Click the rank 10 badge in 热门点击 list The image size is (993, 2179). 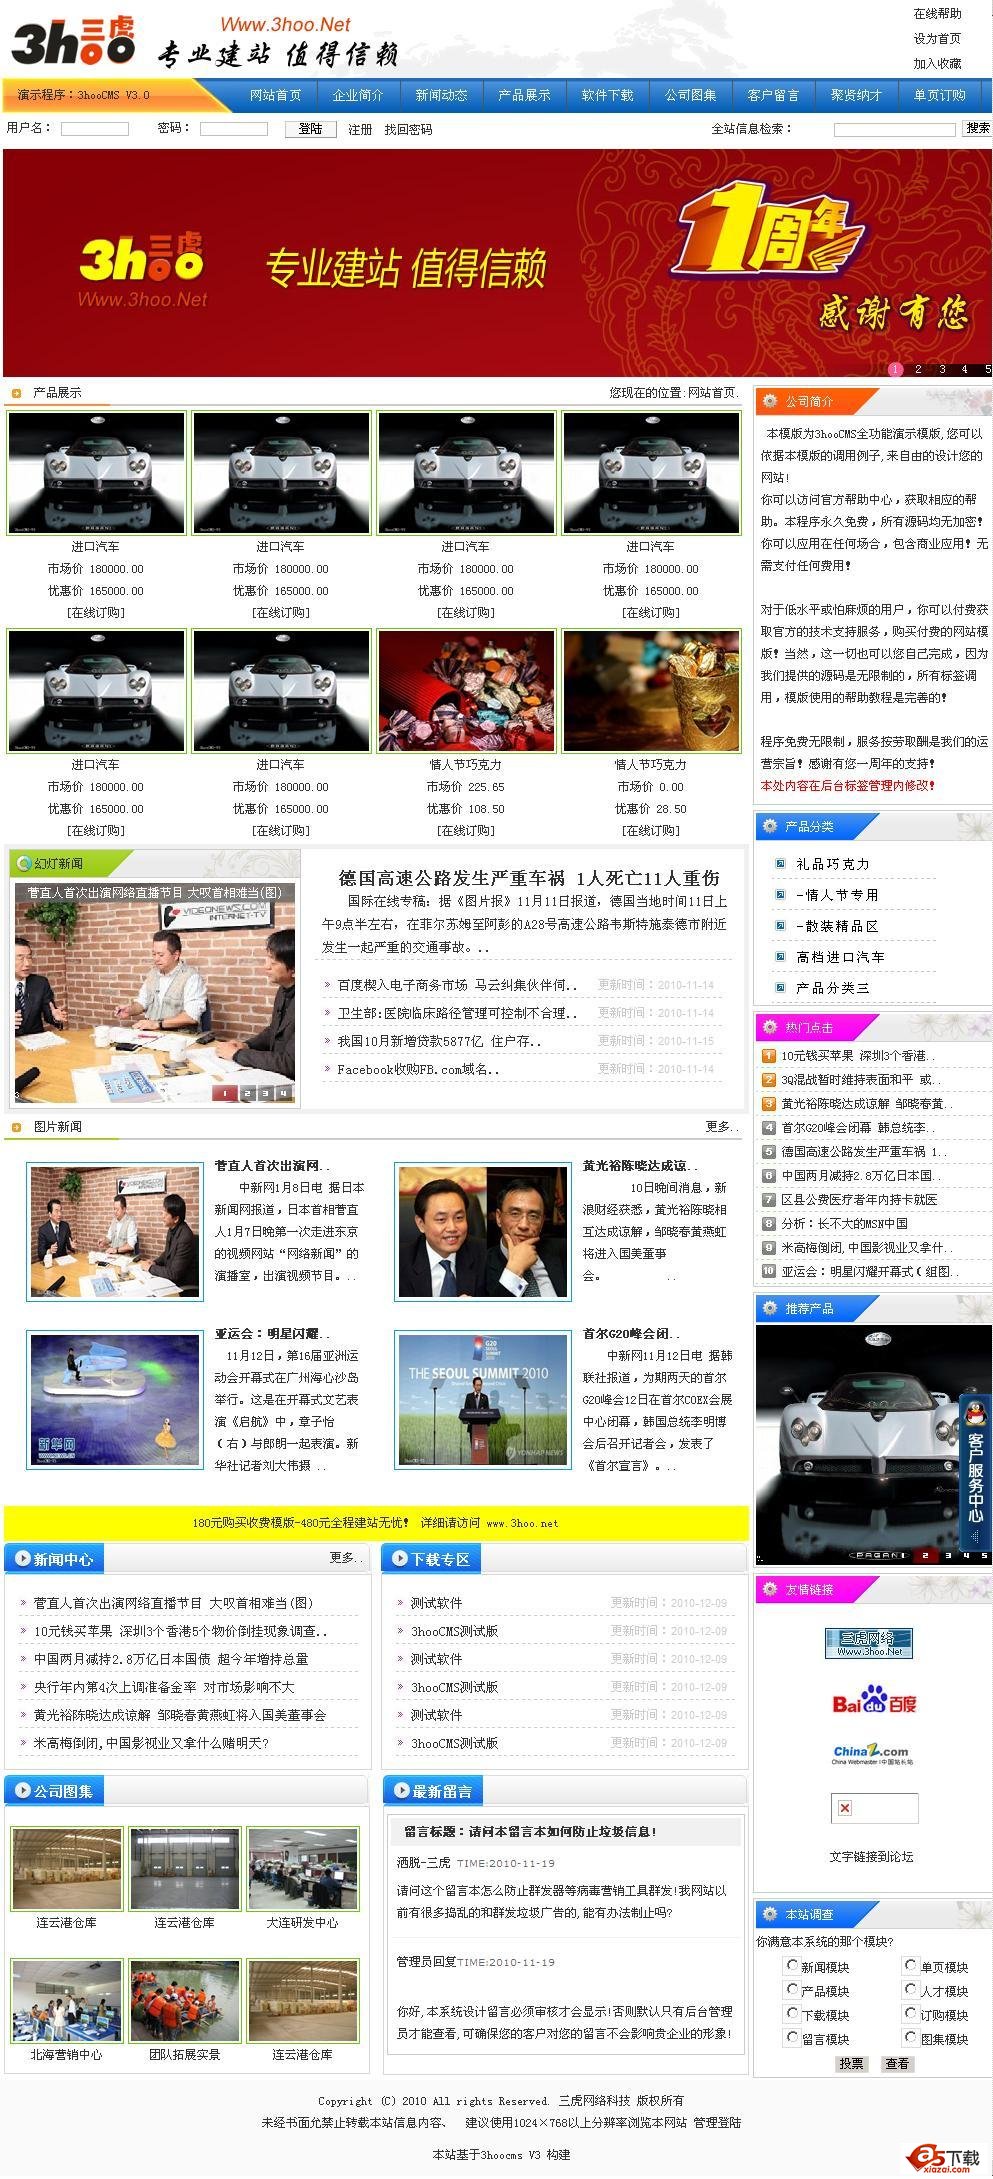768,1271
